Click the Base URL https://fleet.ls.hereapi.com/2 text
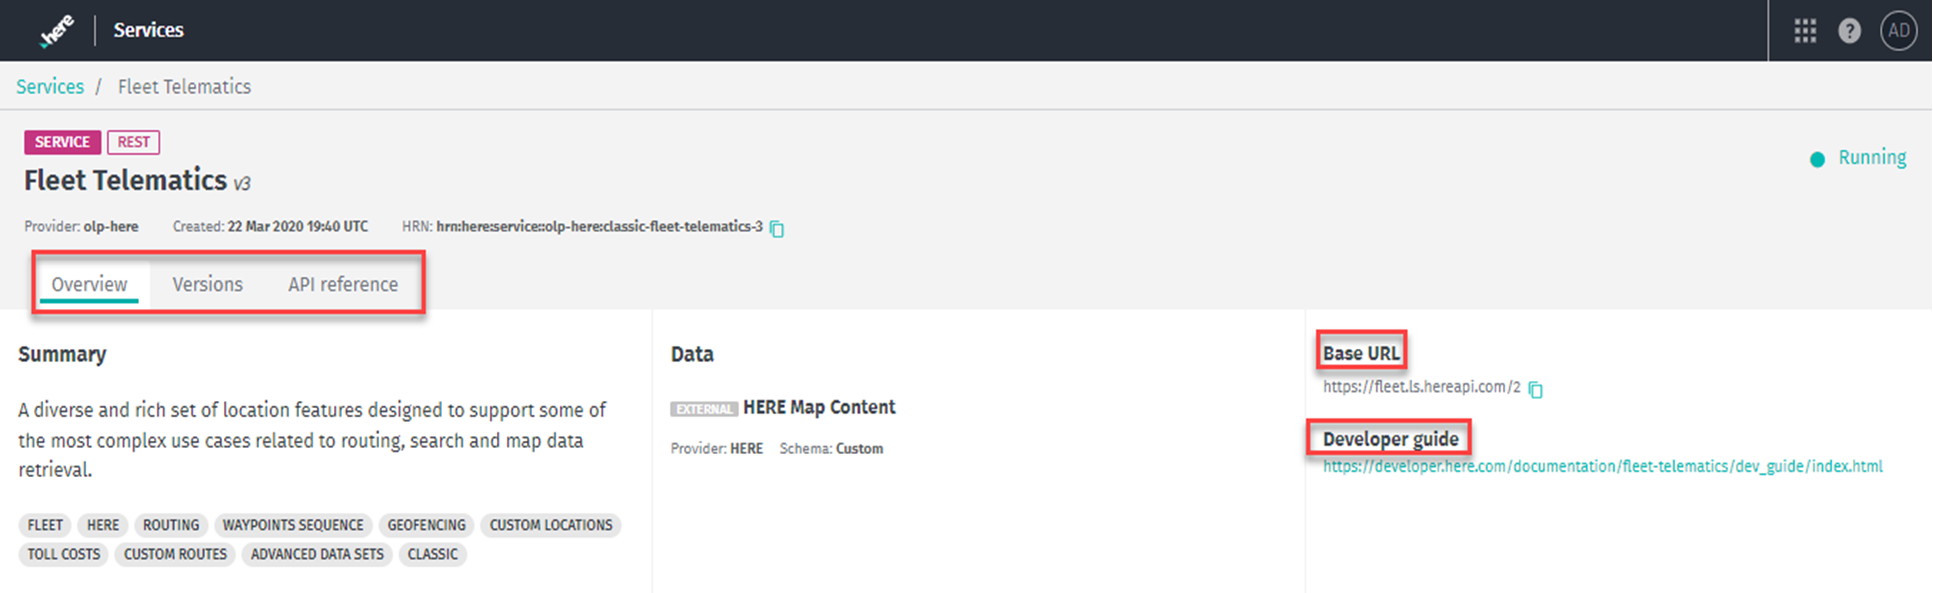This screenshot has height=593, width=1933. point(1421,387)
